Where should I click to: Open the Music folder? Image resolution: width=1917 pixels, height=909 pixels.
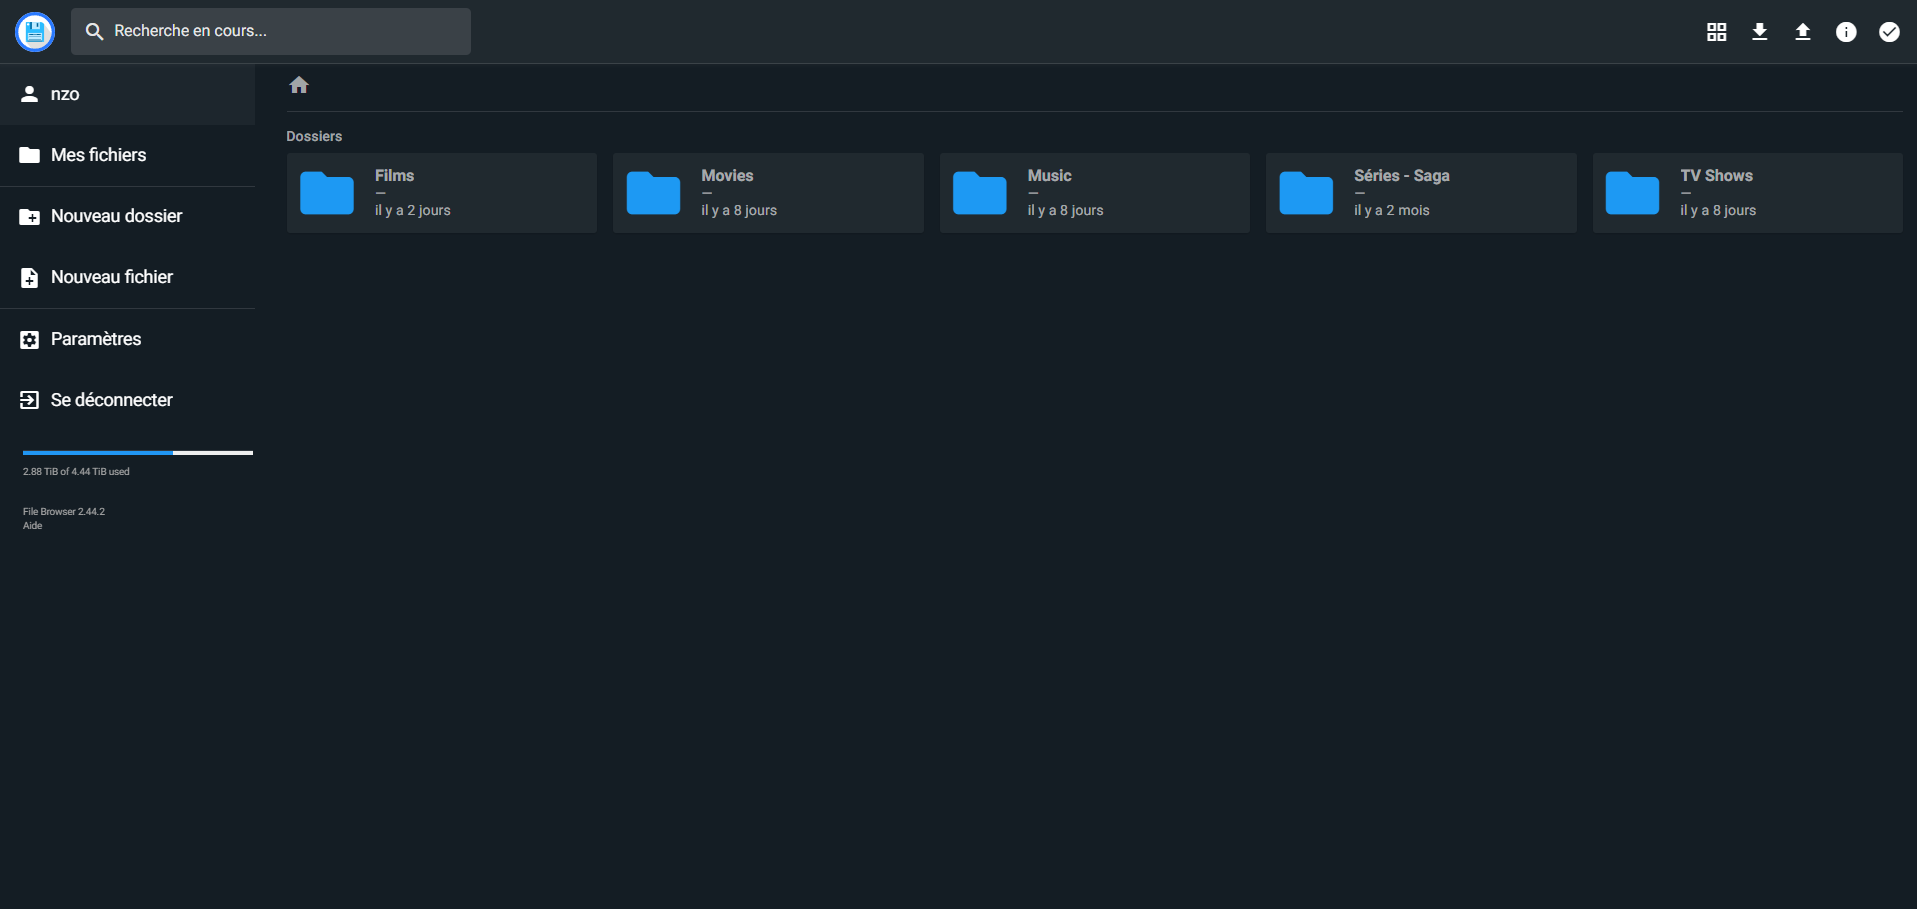click(1094, 193)
